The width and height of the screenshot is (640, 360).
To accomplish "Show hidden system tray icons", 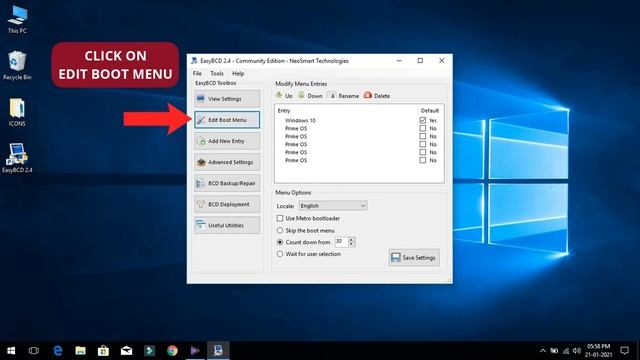I will (542, 351).
